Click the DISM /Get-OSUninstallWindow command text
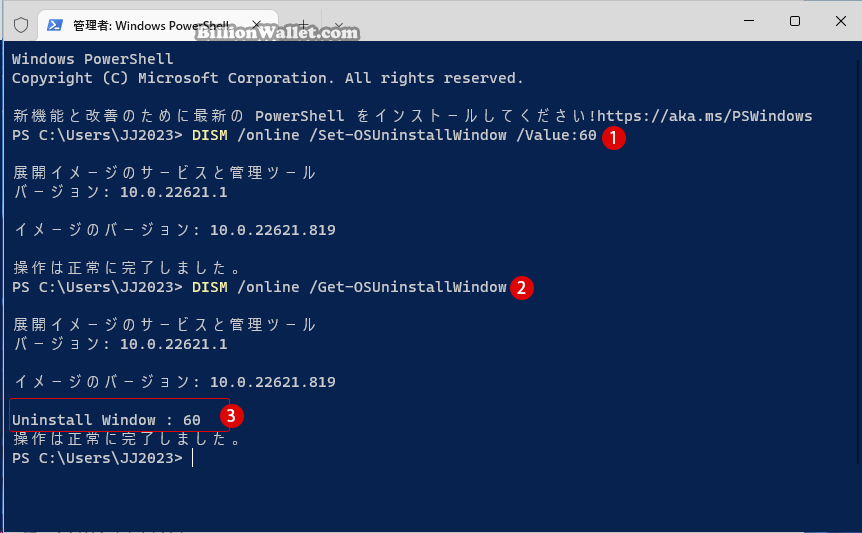Image resolution: width=862 pixels, height=533 pixels. 349,287
